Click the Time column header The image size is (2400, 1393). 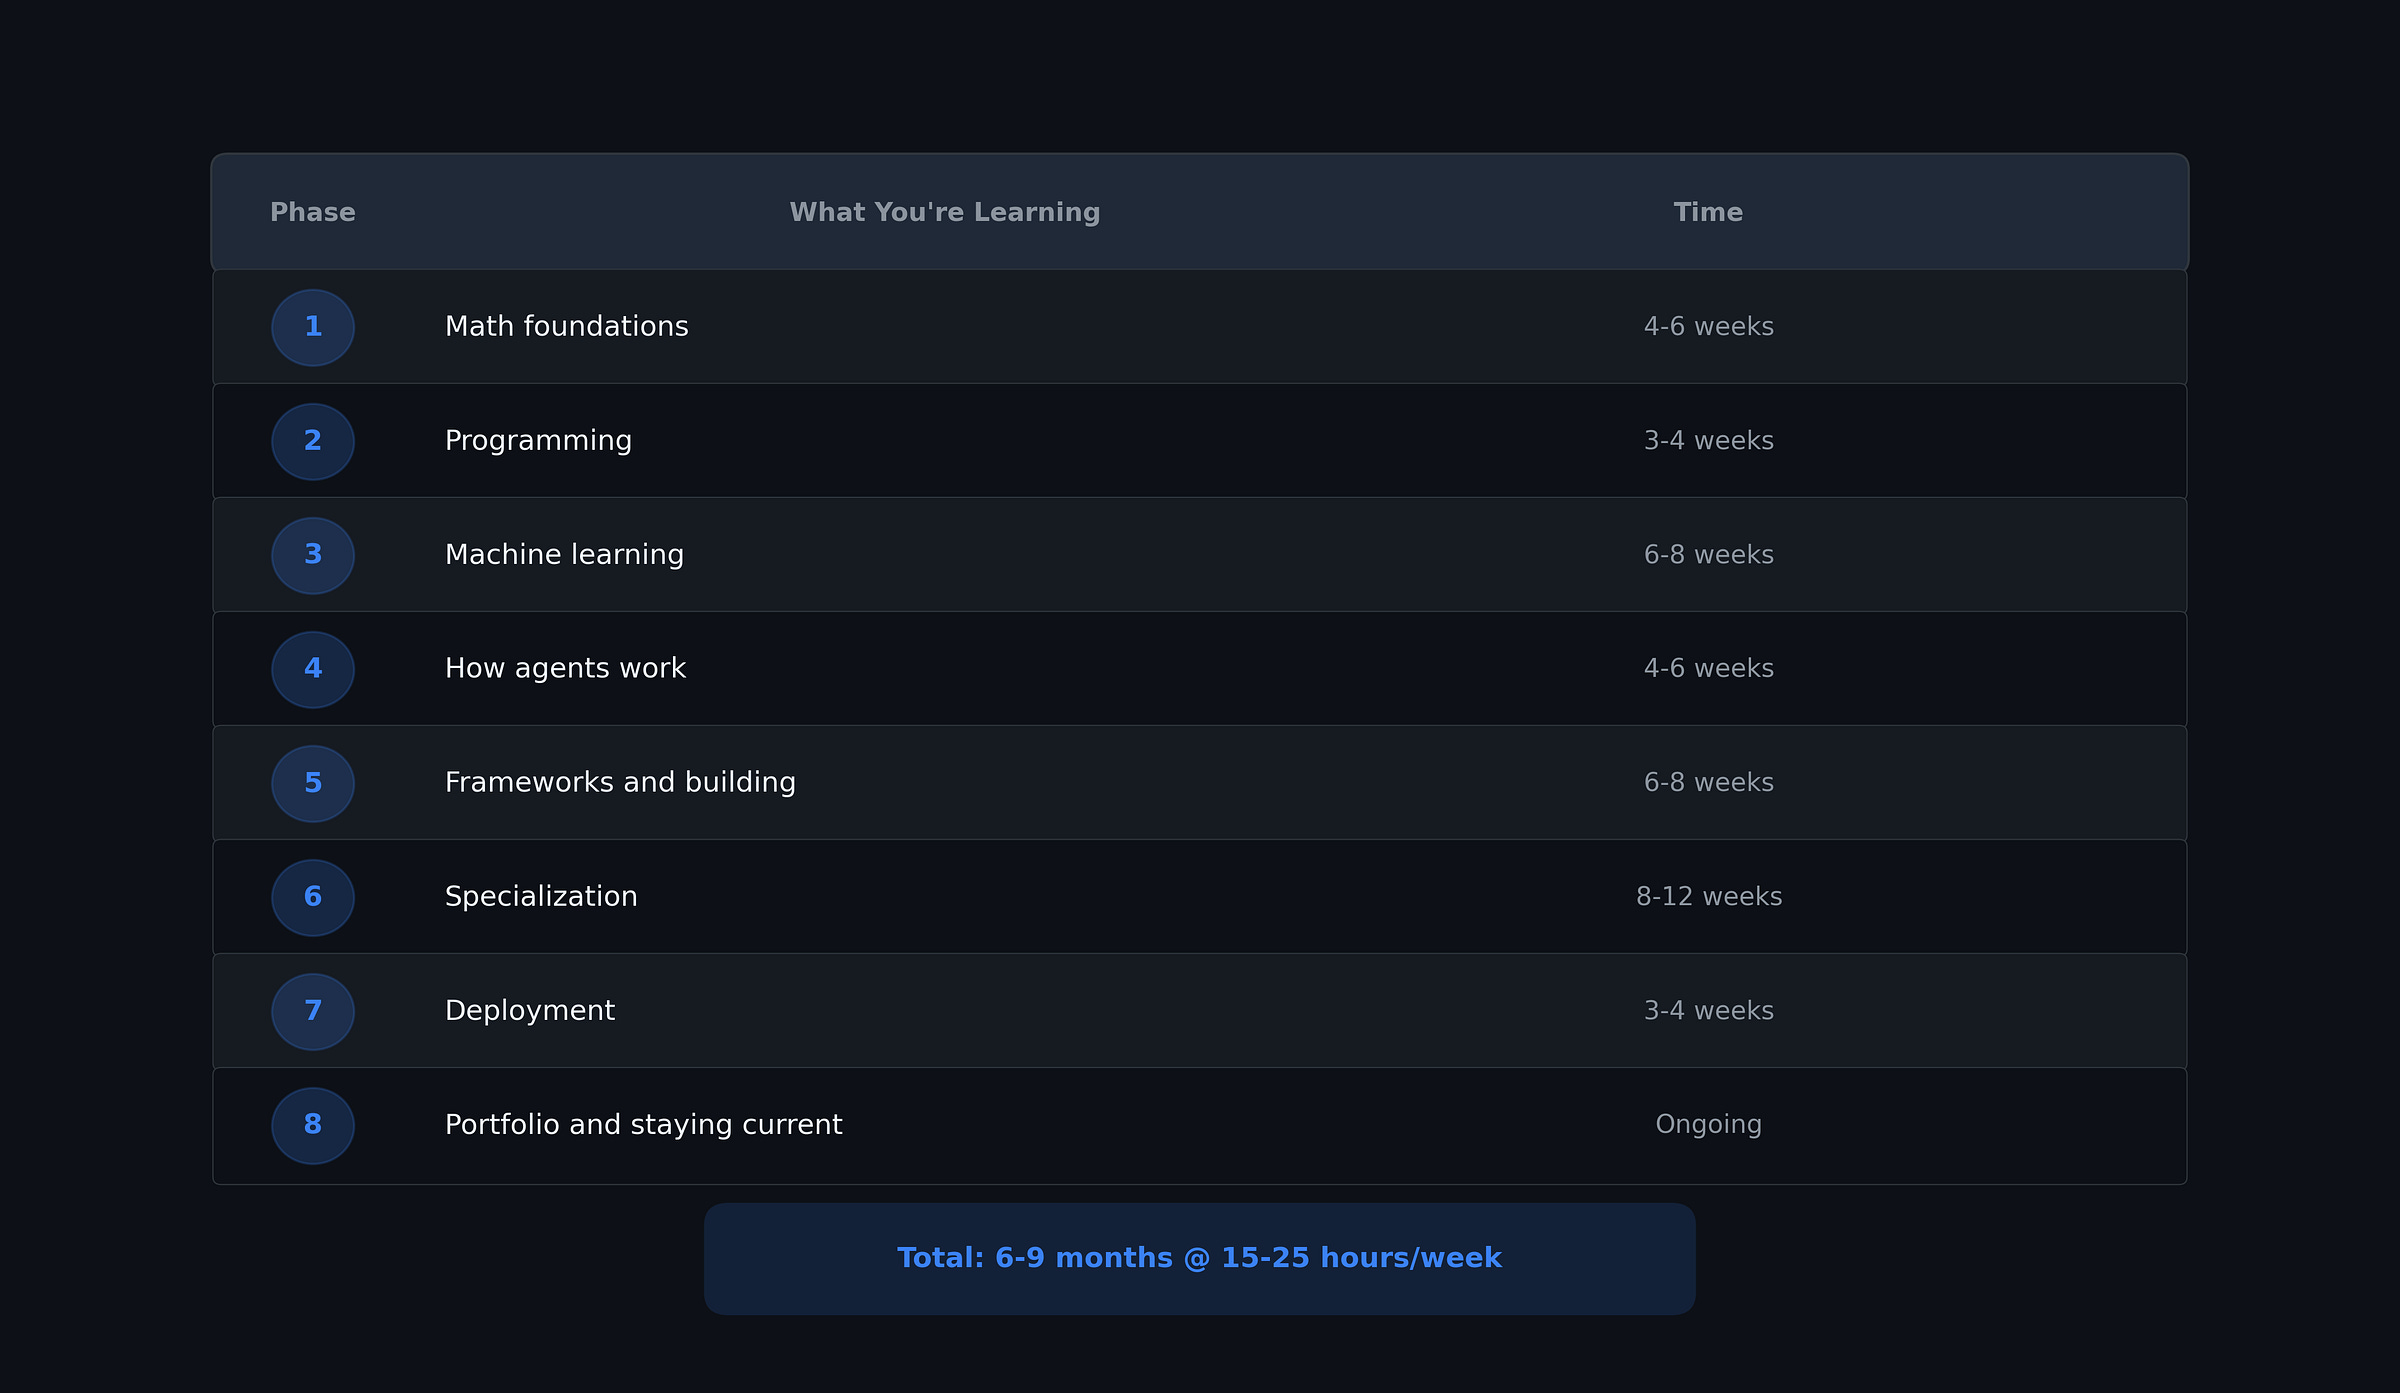click(x=1708, y=212)
